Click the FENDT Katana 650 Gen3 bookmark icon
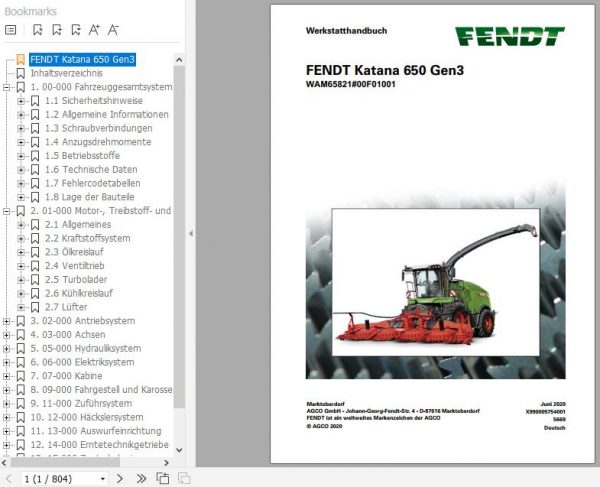Viewport: 600px width, 487px height. pyautogui.click(x=21, y=59)
